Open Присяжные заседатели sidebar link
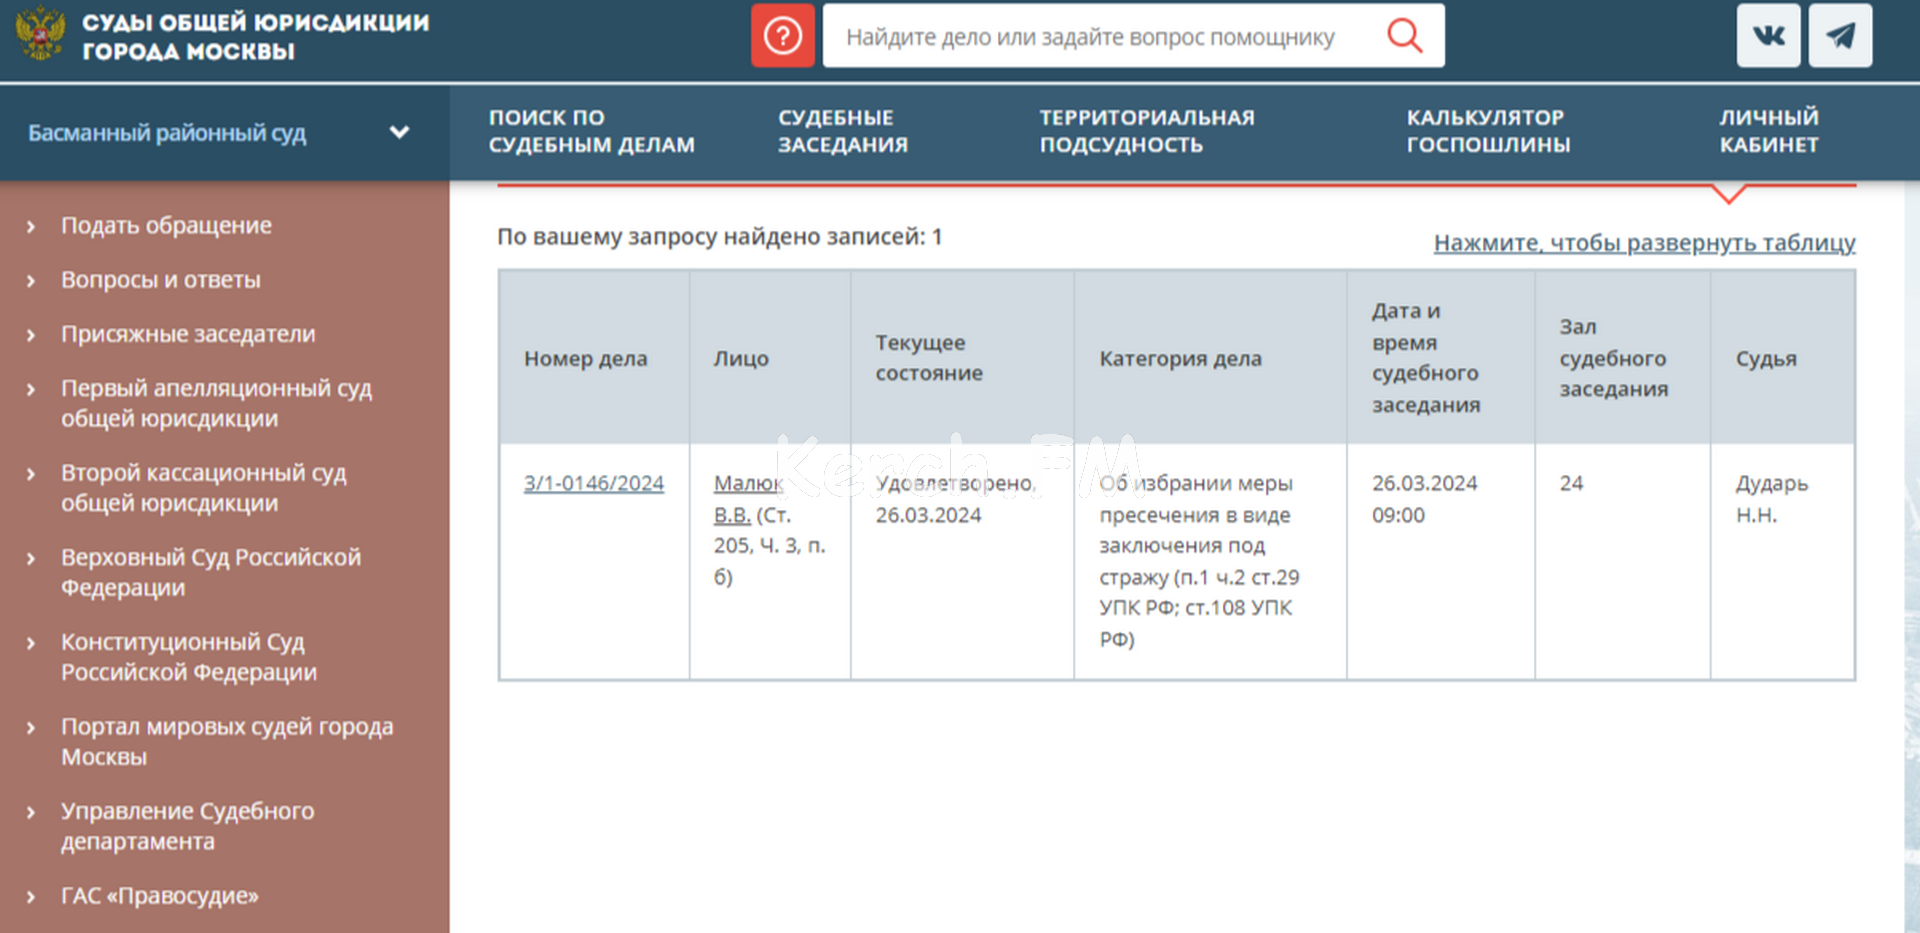 (x=188, y=334)
